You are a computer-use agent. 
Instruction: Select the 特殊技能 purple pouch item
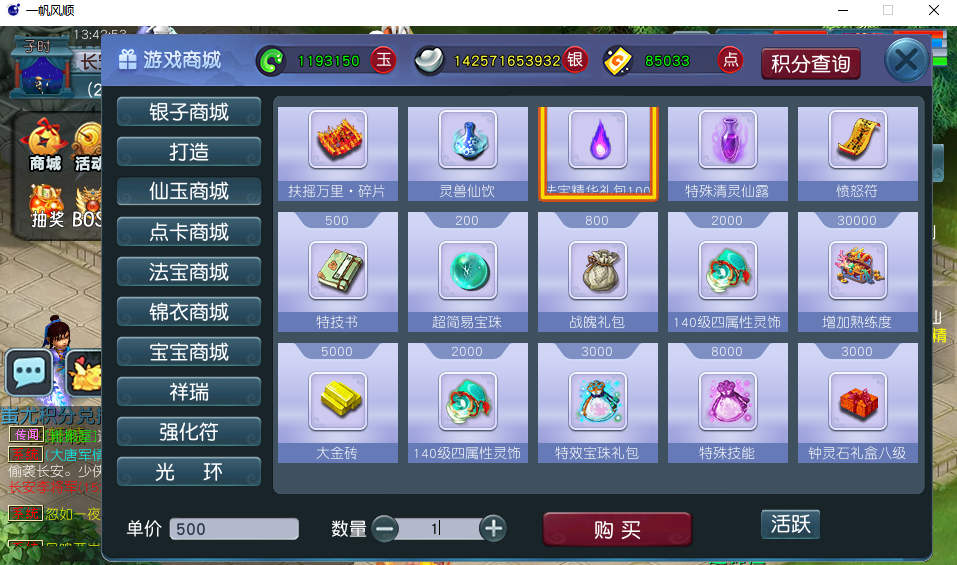(728, 403)
